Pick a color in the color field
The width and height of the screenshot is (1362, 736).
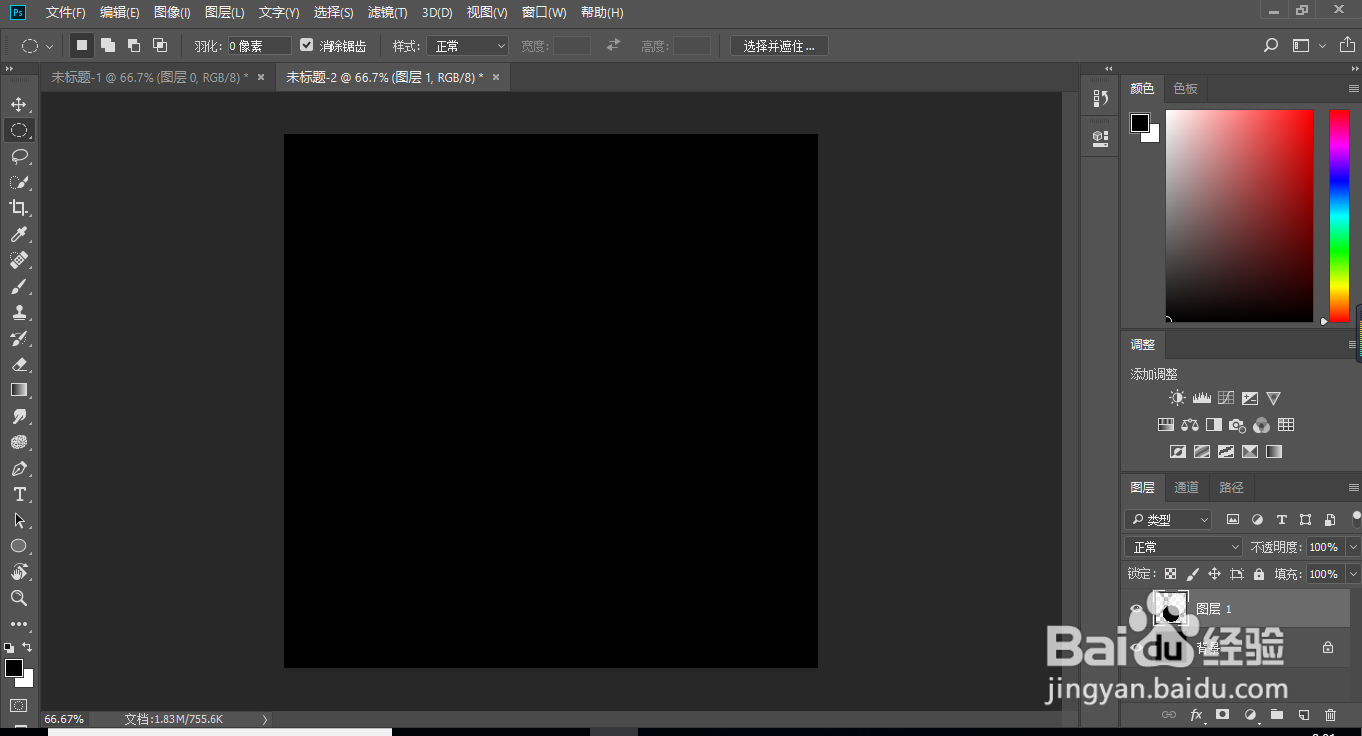[1239, 216]
